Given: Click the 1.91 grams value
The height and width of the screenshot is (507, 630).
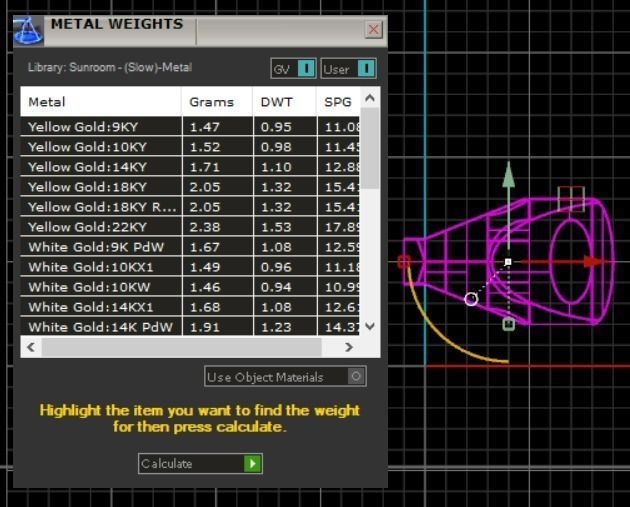Looking at the screenshot, I should [x=205, y=327].
